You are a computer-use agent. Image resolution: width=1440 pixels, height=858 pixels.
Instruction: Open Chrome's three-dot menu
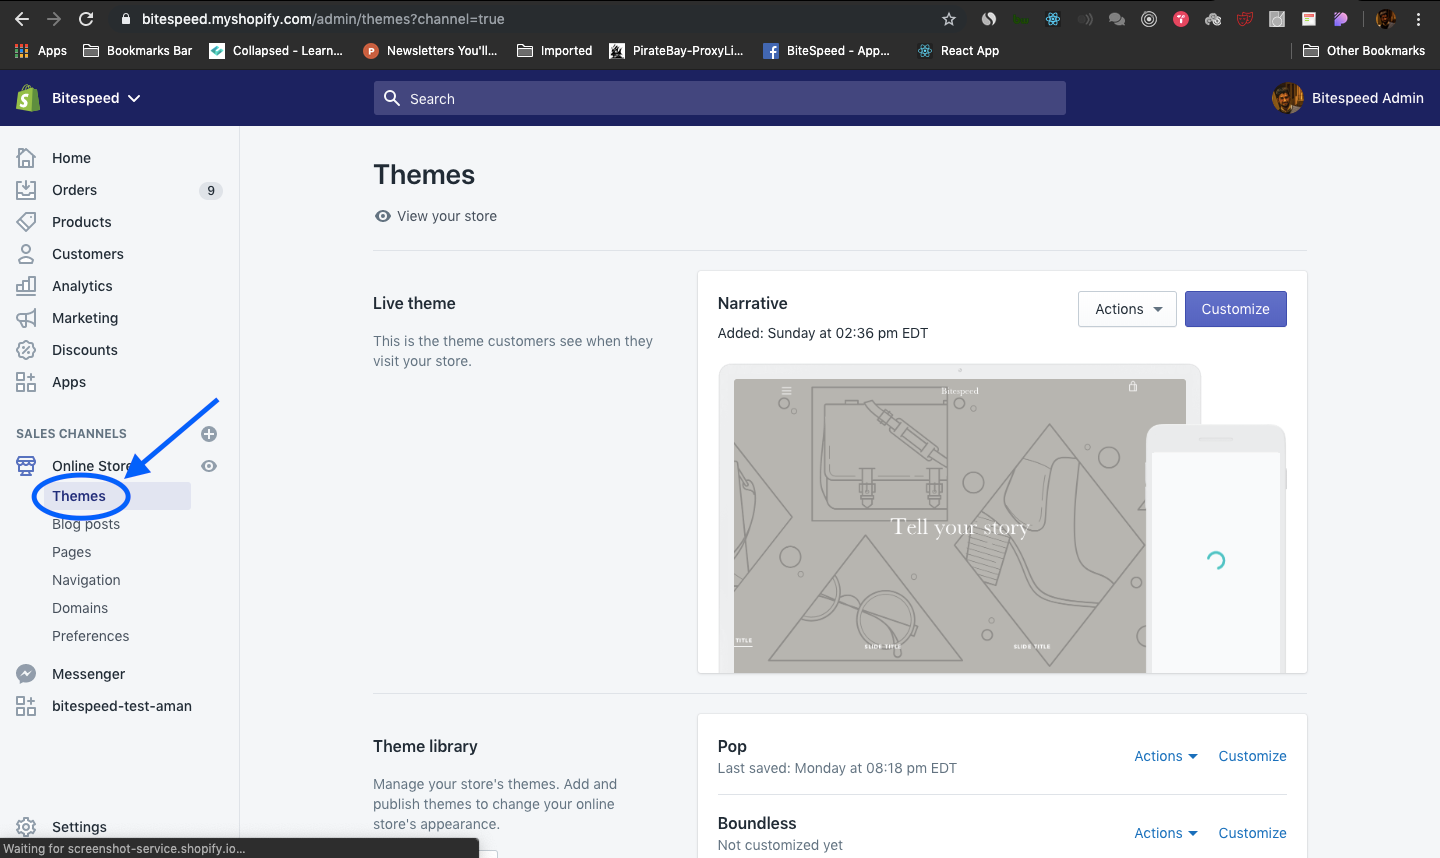[x=1418, y=19]
